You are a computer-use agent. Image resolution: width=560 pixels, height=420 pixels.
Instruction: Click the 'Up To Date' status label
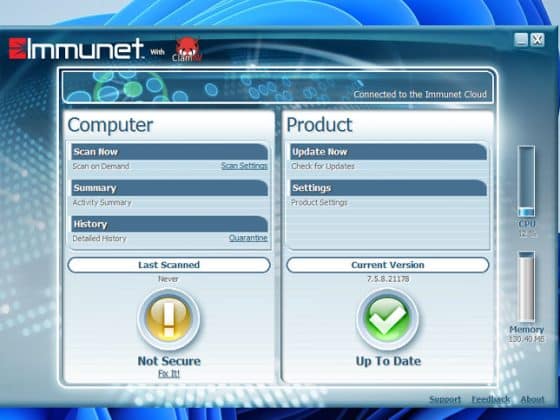point(388,361)
